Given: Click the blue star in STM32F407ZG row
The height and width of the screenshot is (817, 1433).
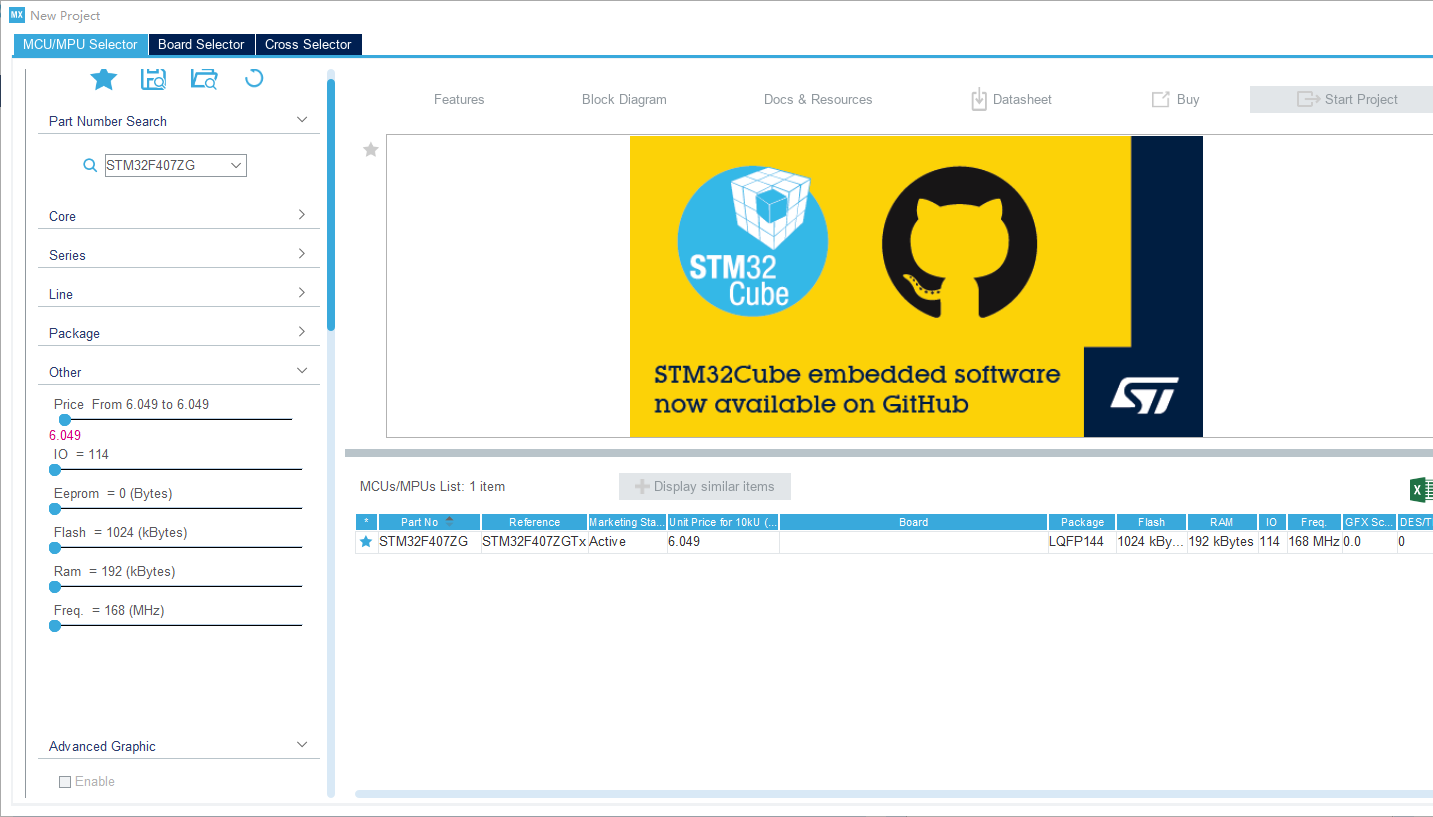Looking at the screenshot, I should click(x=366, y=541).
